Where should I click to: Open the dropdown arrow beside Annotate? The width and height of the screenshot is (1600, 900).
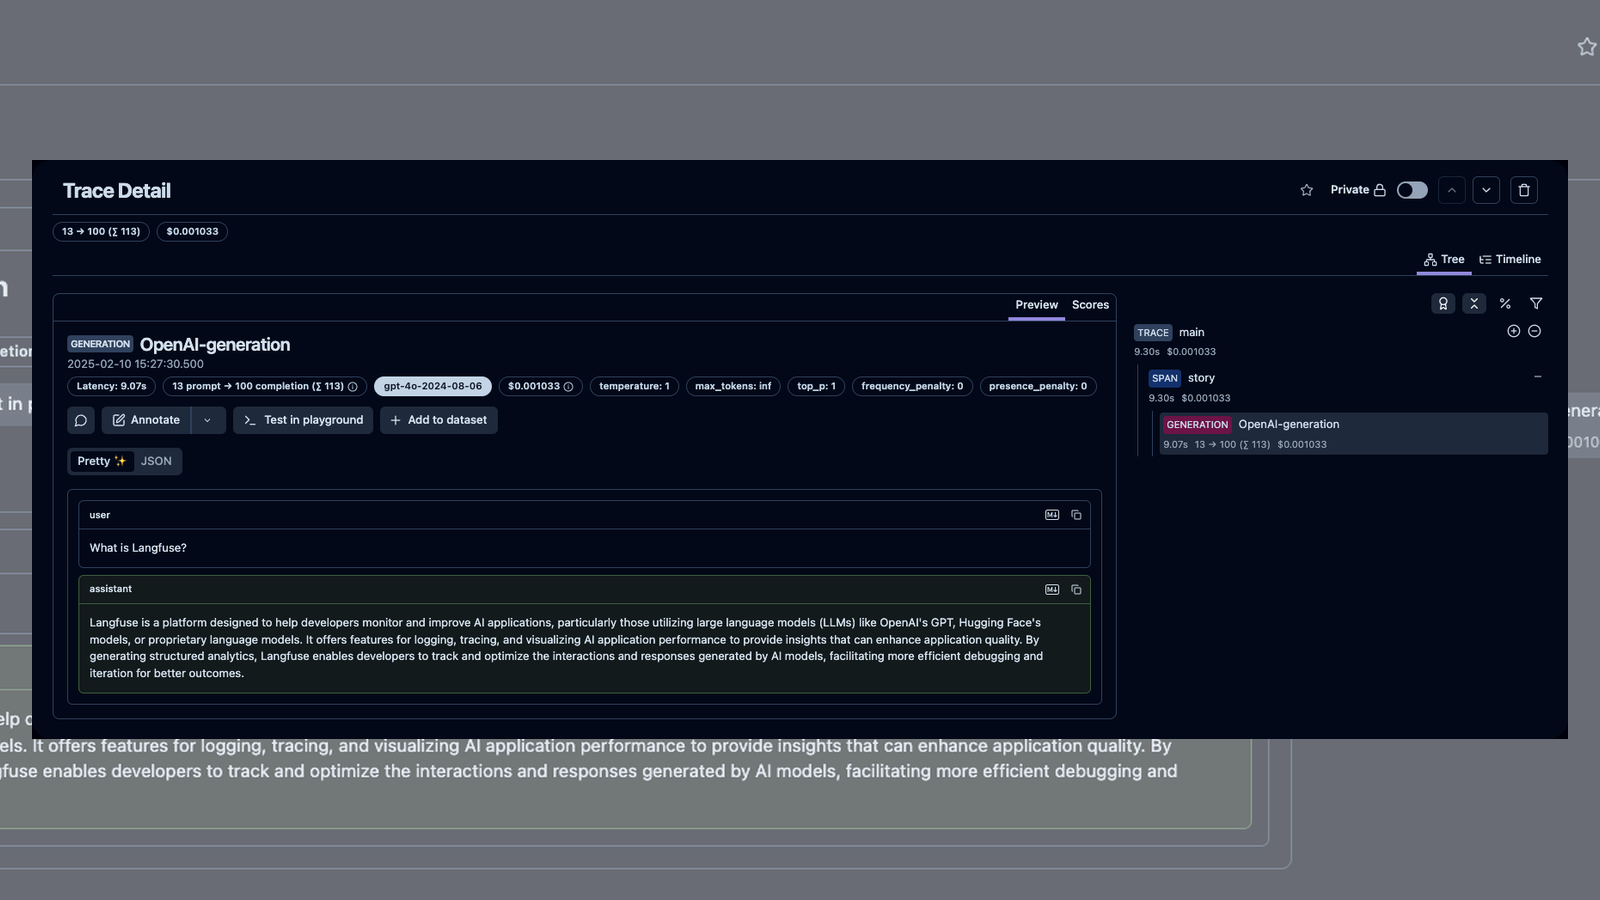click(208, 420)
